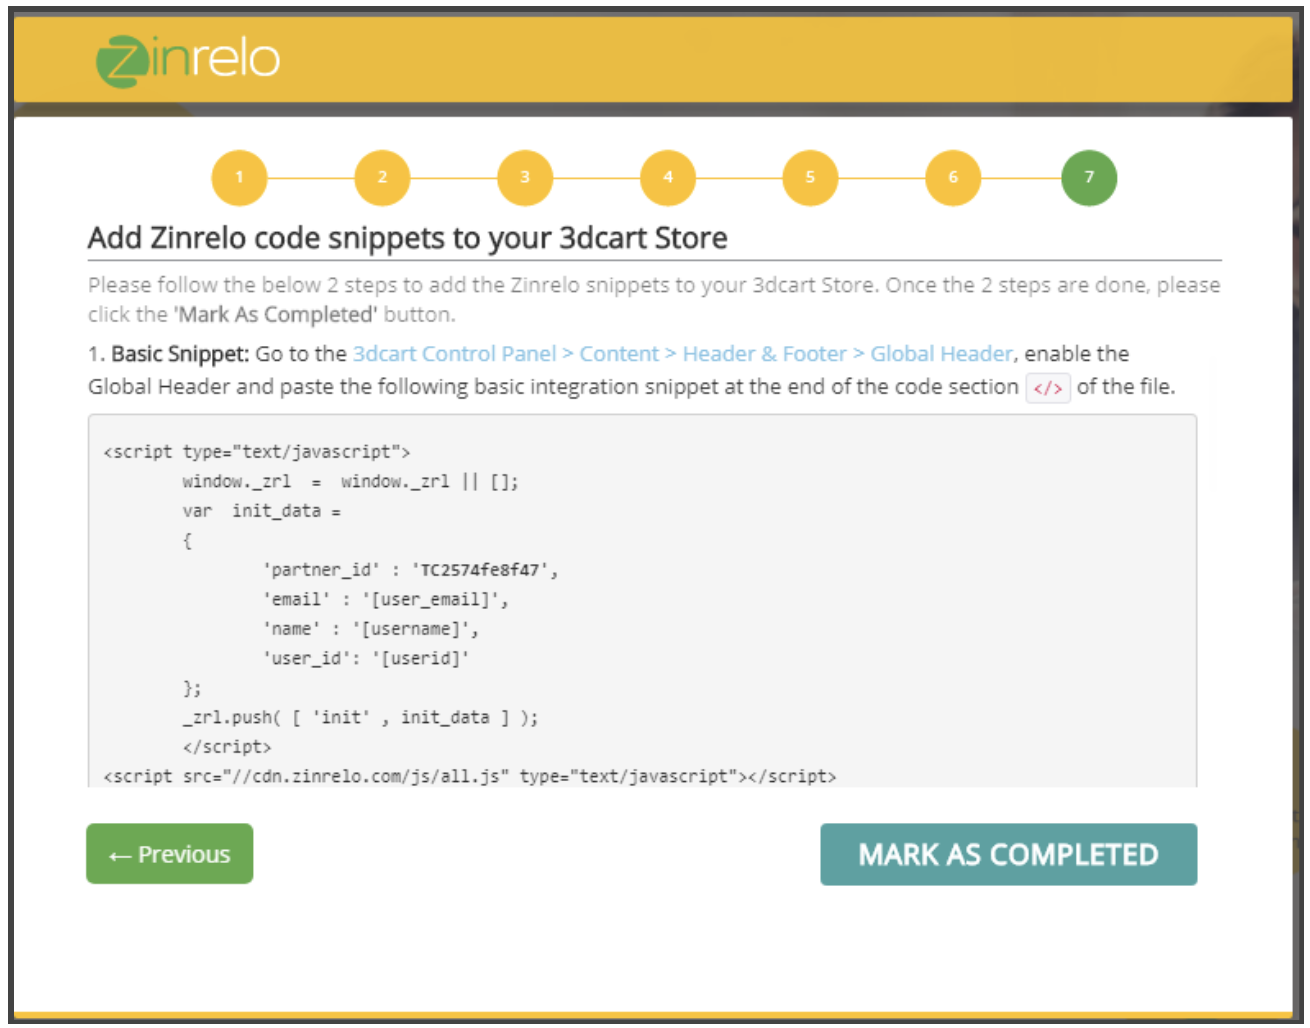The height and width of the screenshot is (1028, 1310).
Task: Open the 3dcart Control Panel link
Action: pyautogui.click(x=455, y=354)
